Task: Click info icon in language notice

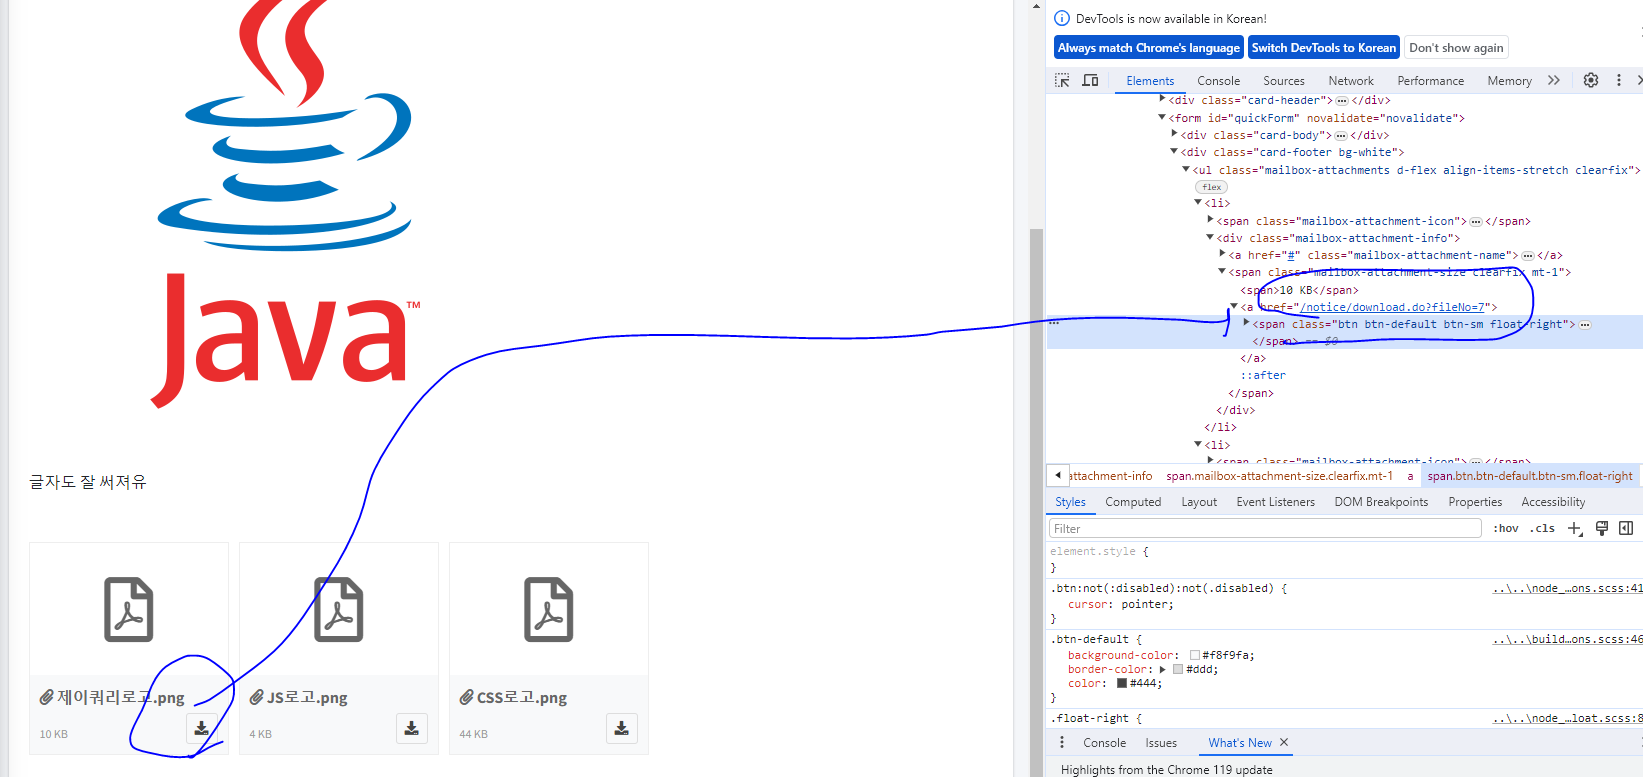Action: click(x=1062, y=18)
